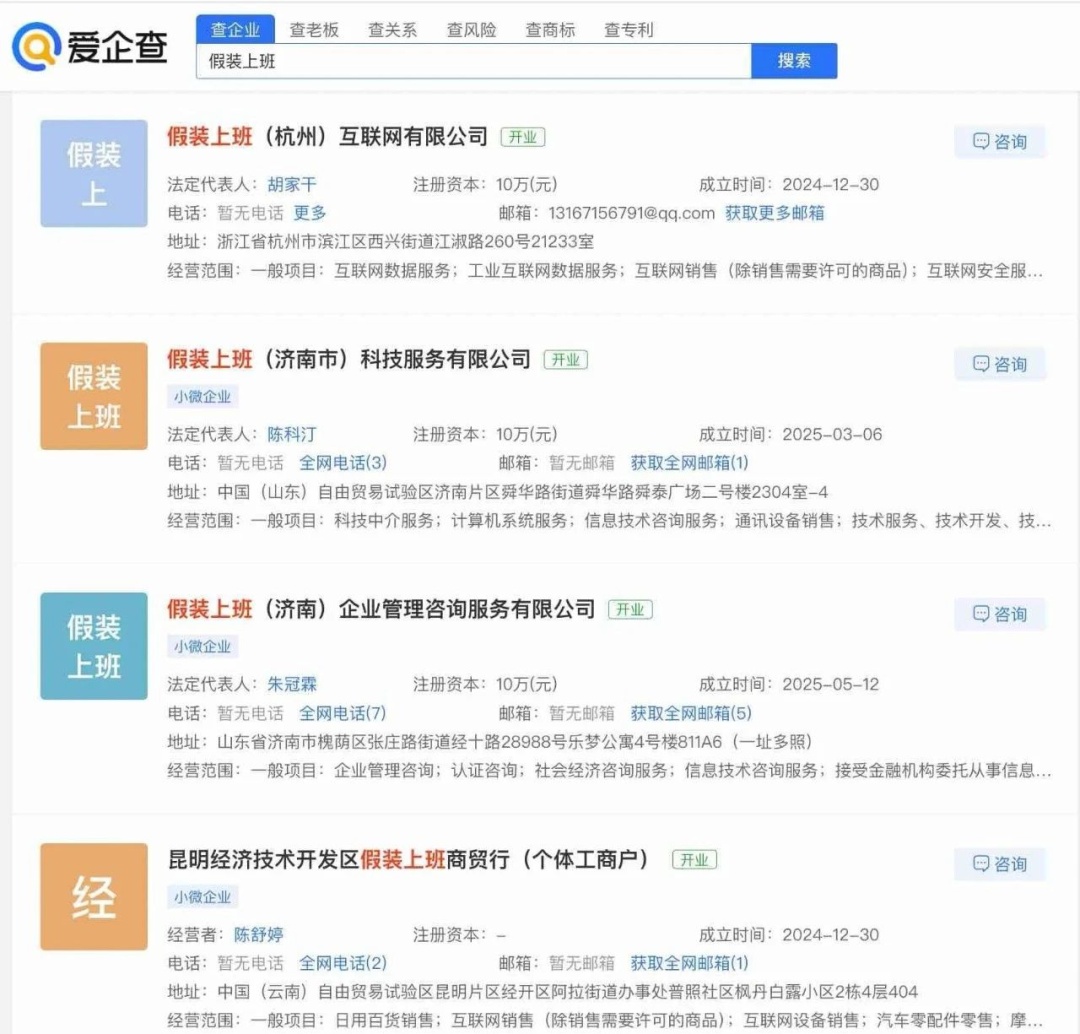The width and height of the screenshot is (1080, 1034).
Task: Select the 查企业 tab
Action: 235,30
